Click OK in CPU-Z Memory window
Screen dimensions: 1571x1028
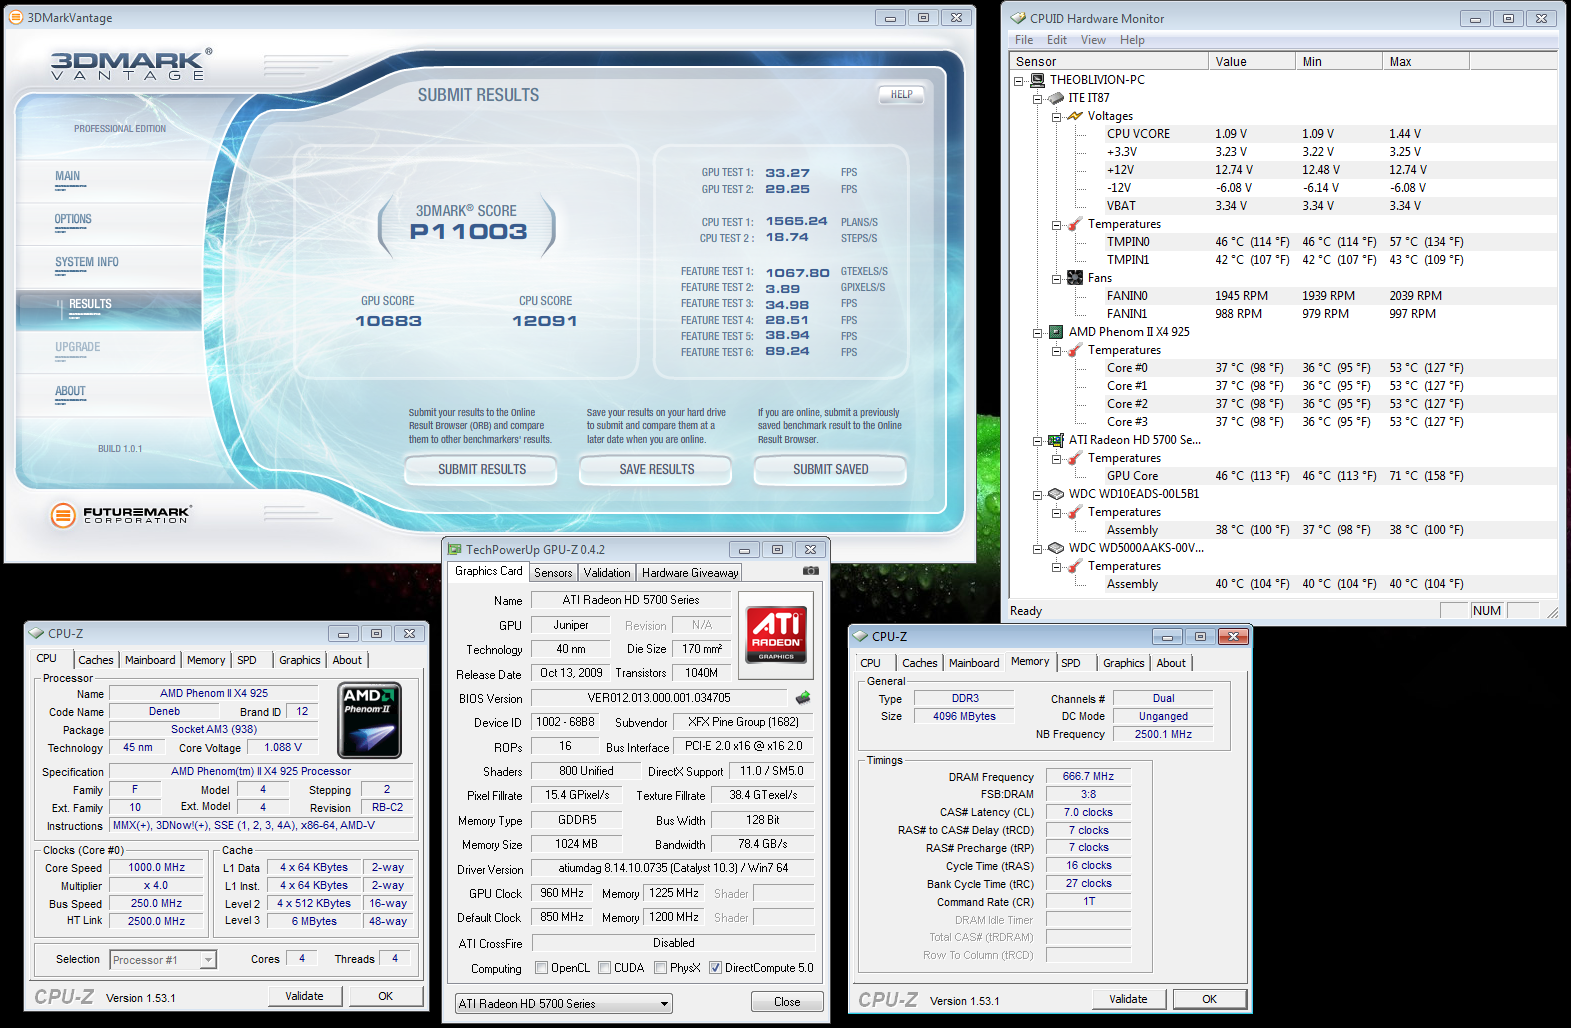coord(1209,999)
